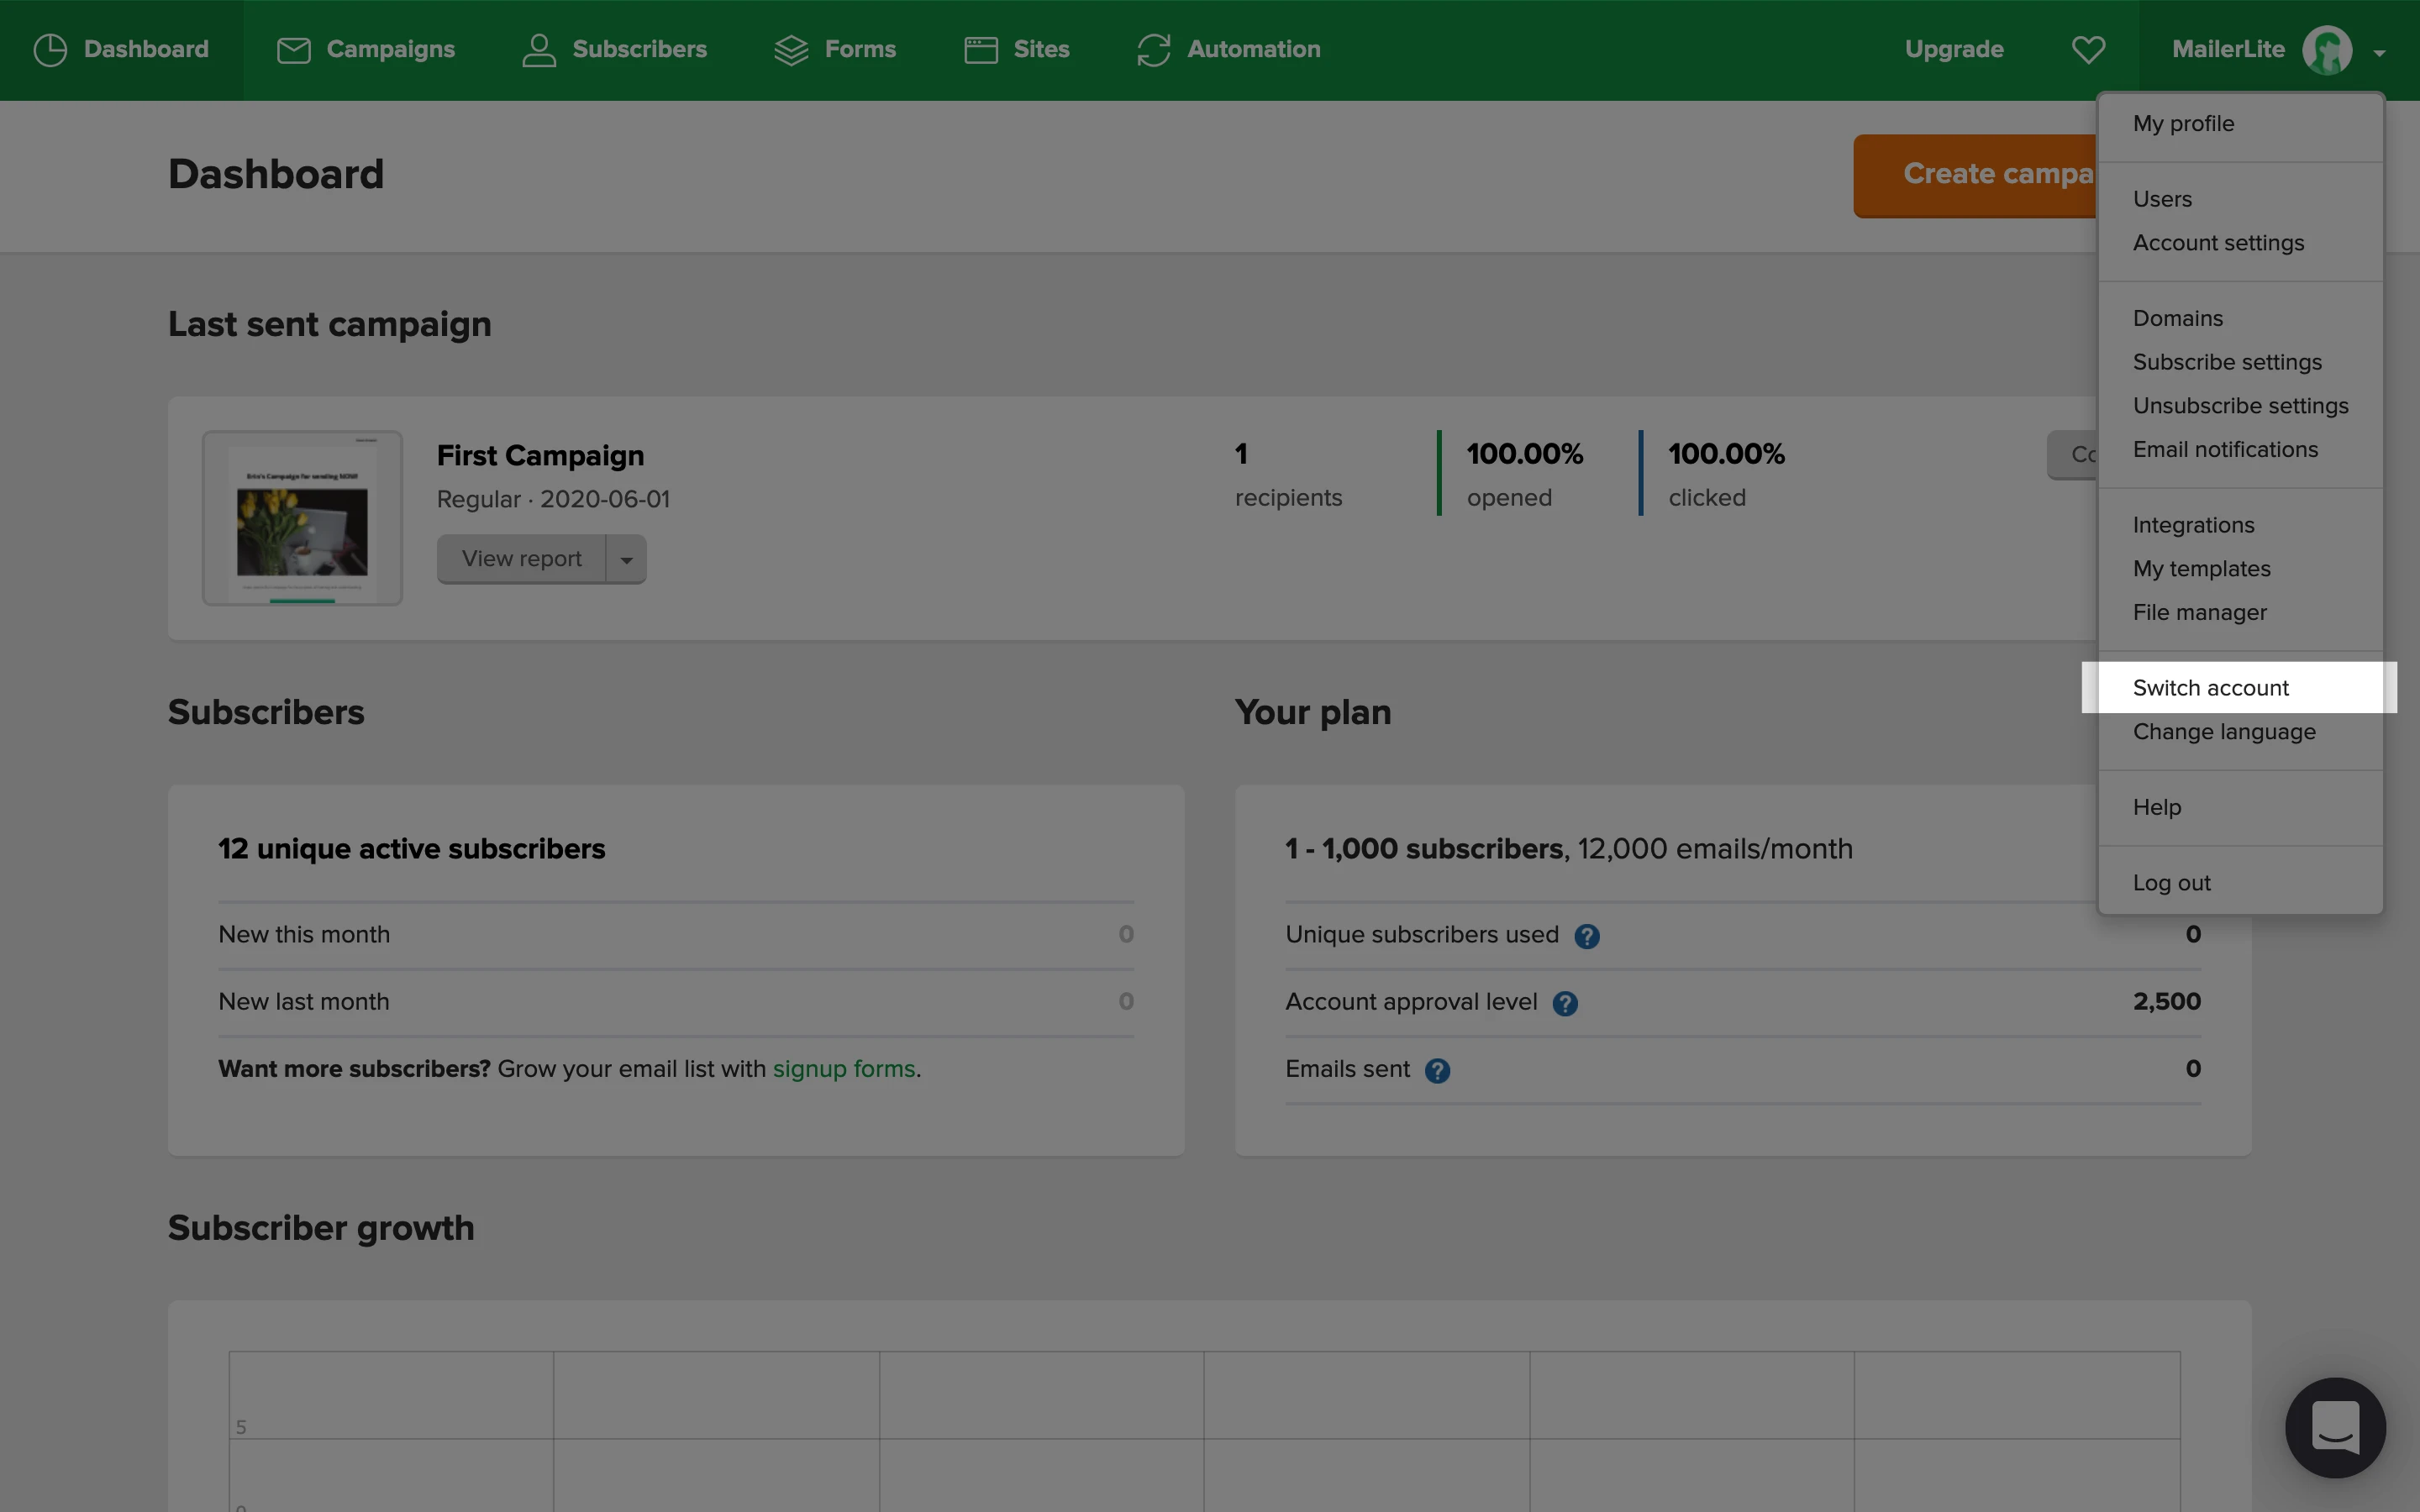Screen dimensions: 2420x1512
Task: Open the chat support bubble
Action: tap(2335, 1427)
